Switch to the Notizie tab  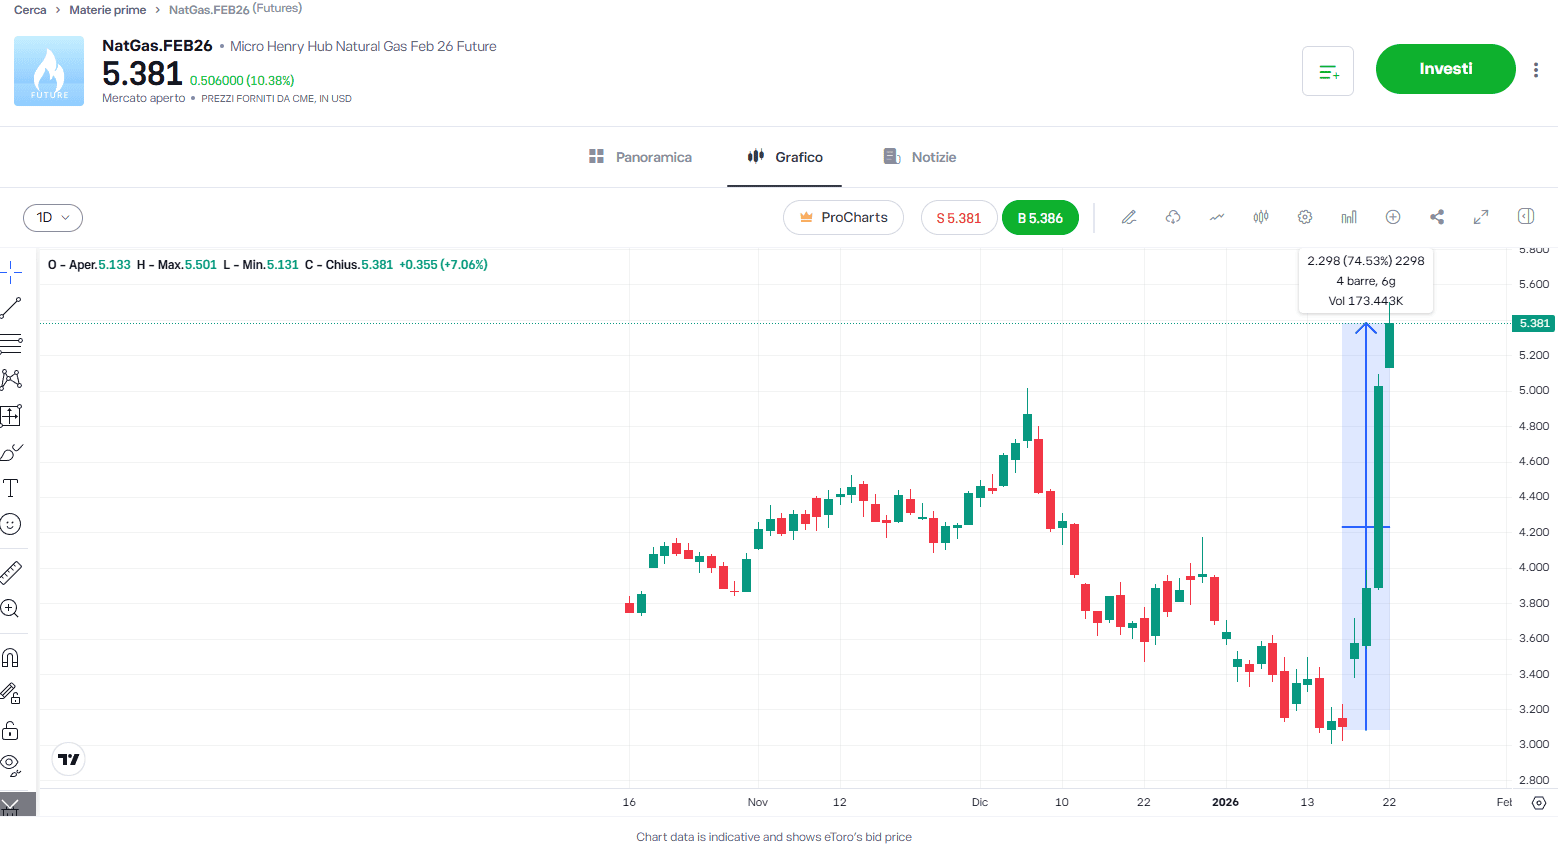pos(920,157)
